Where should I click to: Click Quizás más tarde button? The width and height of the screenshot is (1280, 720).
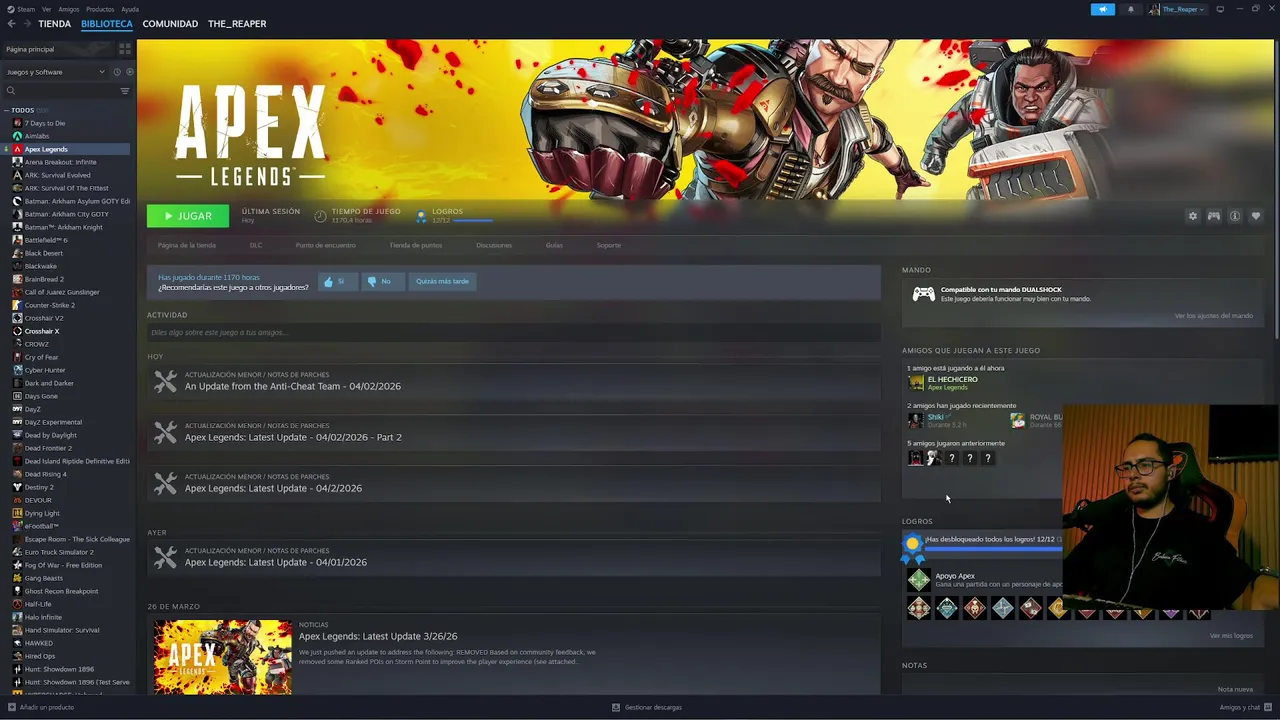coord(442,282)
